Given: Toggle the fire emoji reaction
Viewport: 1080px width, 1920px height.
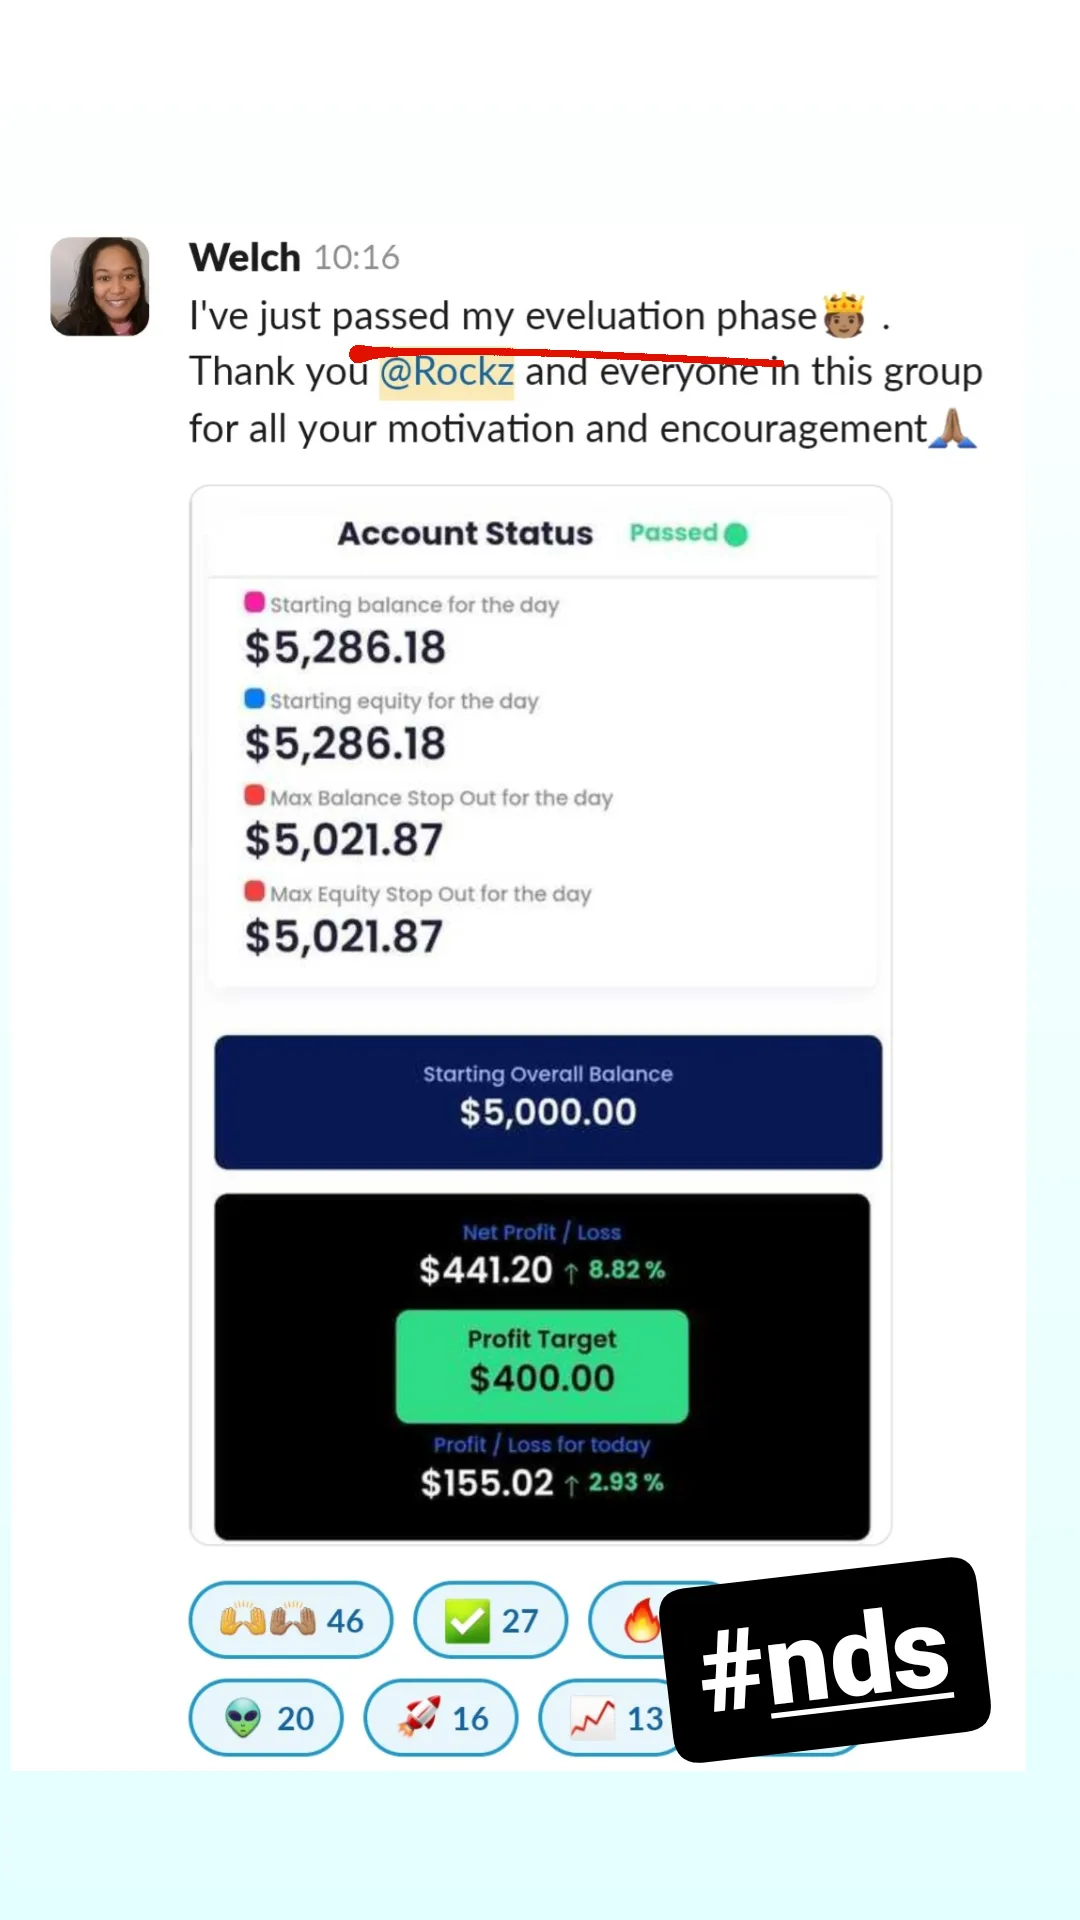Looking at the screenshot, I should pos(638,1619).
